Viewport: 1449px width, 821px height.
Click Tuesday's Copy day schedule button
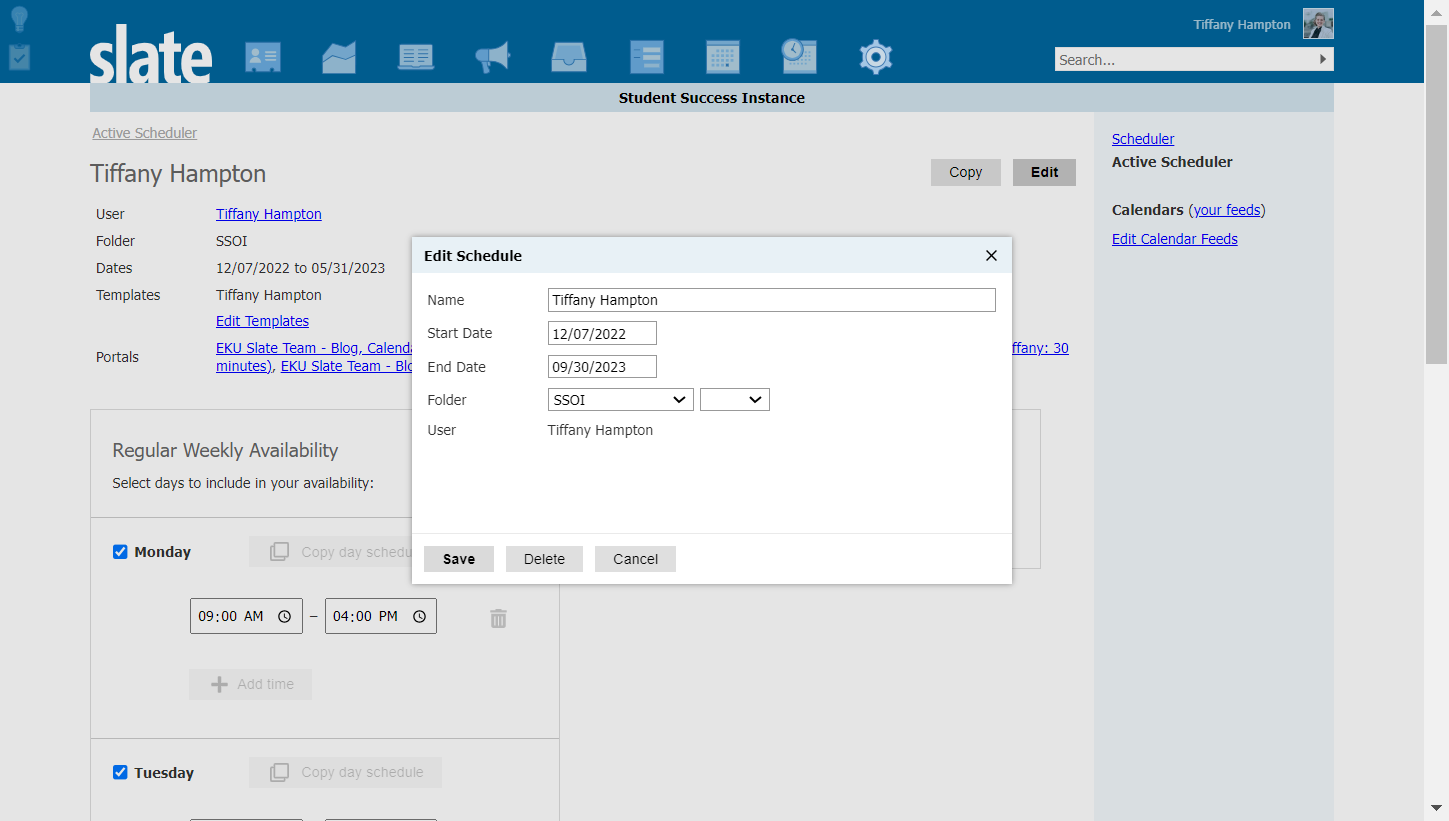tap(346, 772)
